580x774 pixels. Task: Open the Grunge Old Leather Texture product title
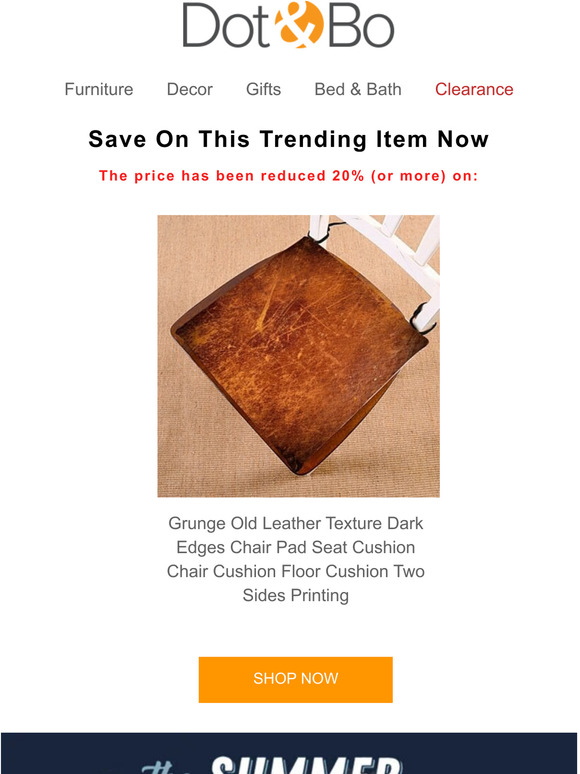(296, 559)
